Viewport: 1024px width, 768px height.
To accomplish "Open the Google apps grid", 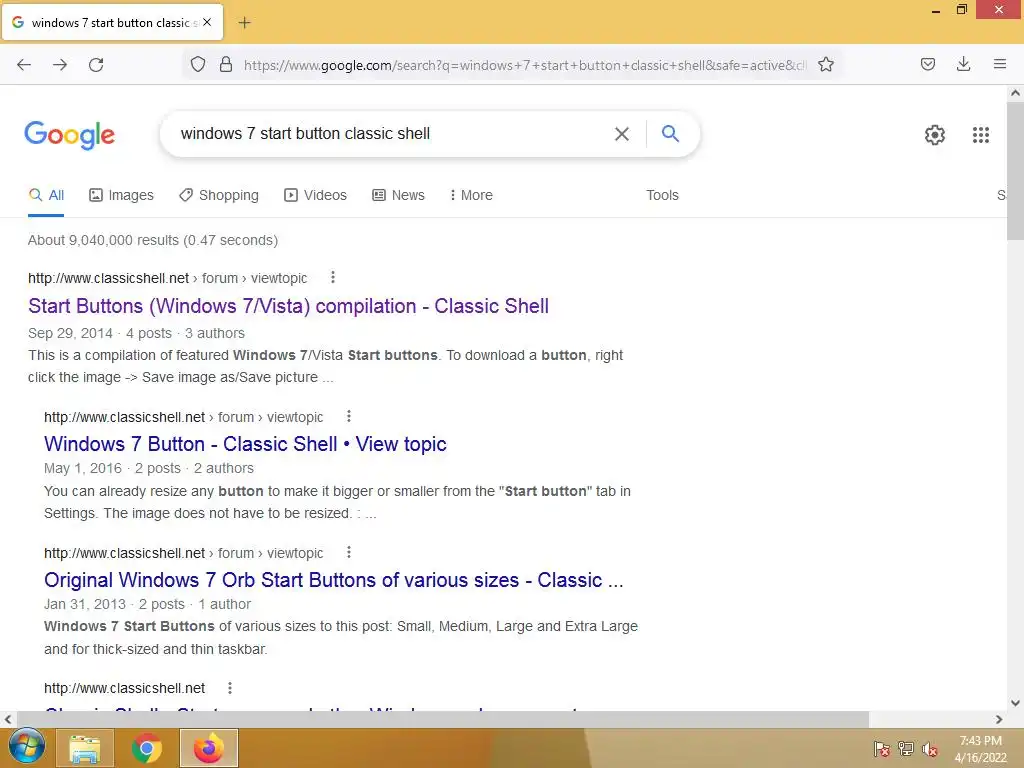I will (980, 135).
